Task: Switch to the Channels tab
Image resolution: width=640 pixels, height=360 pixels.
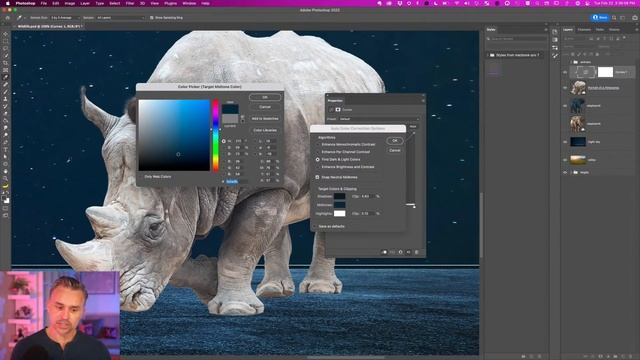Action: (584, 29)
